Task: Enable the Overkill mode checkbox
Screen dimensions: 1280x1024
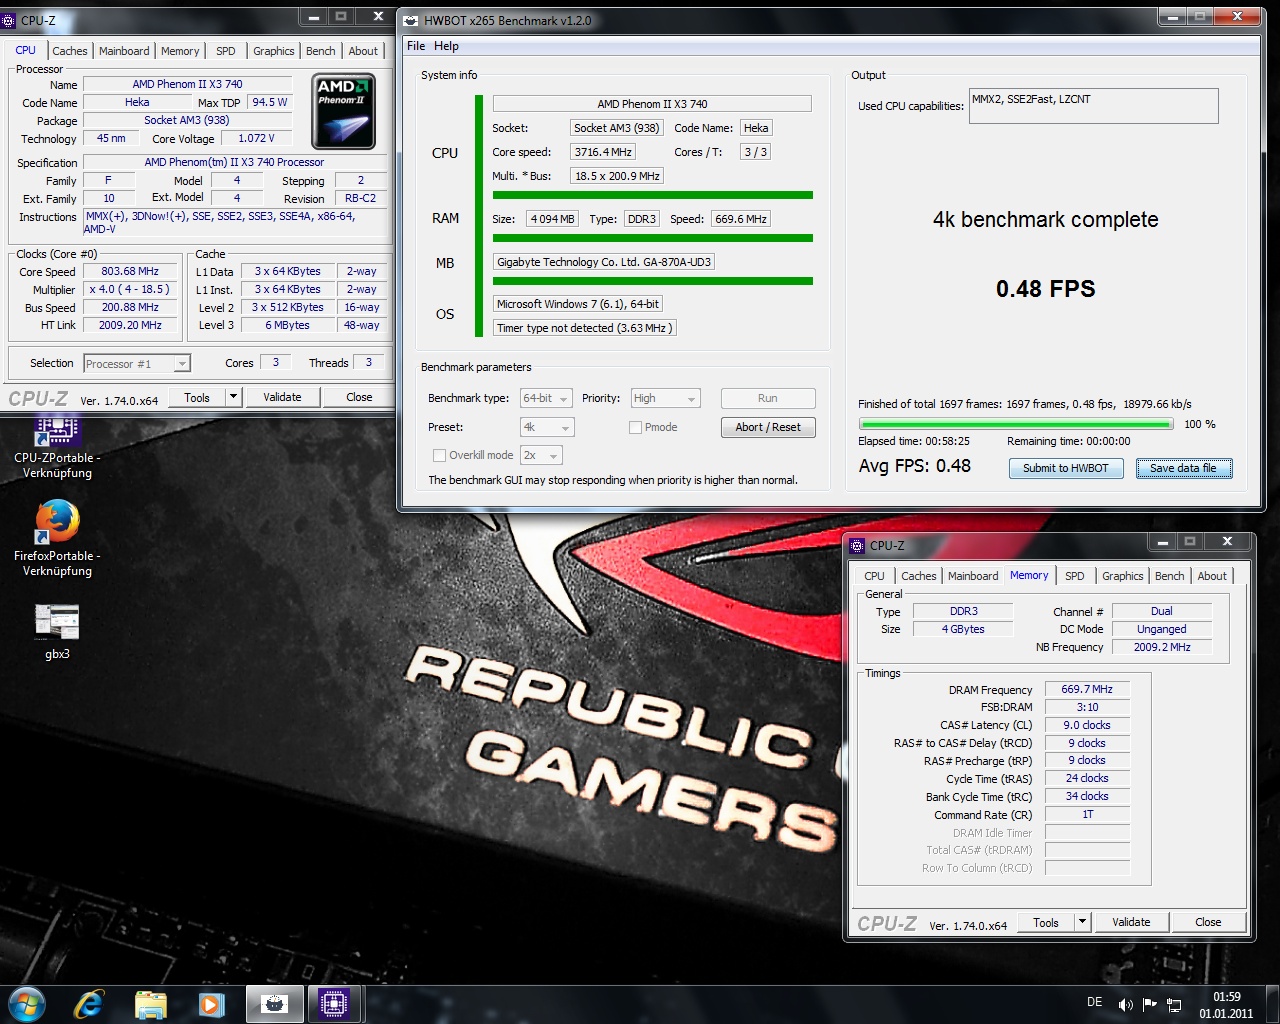Action: 439,455
